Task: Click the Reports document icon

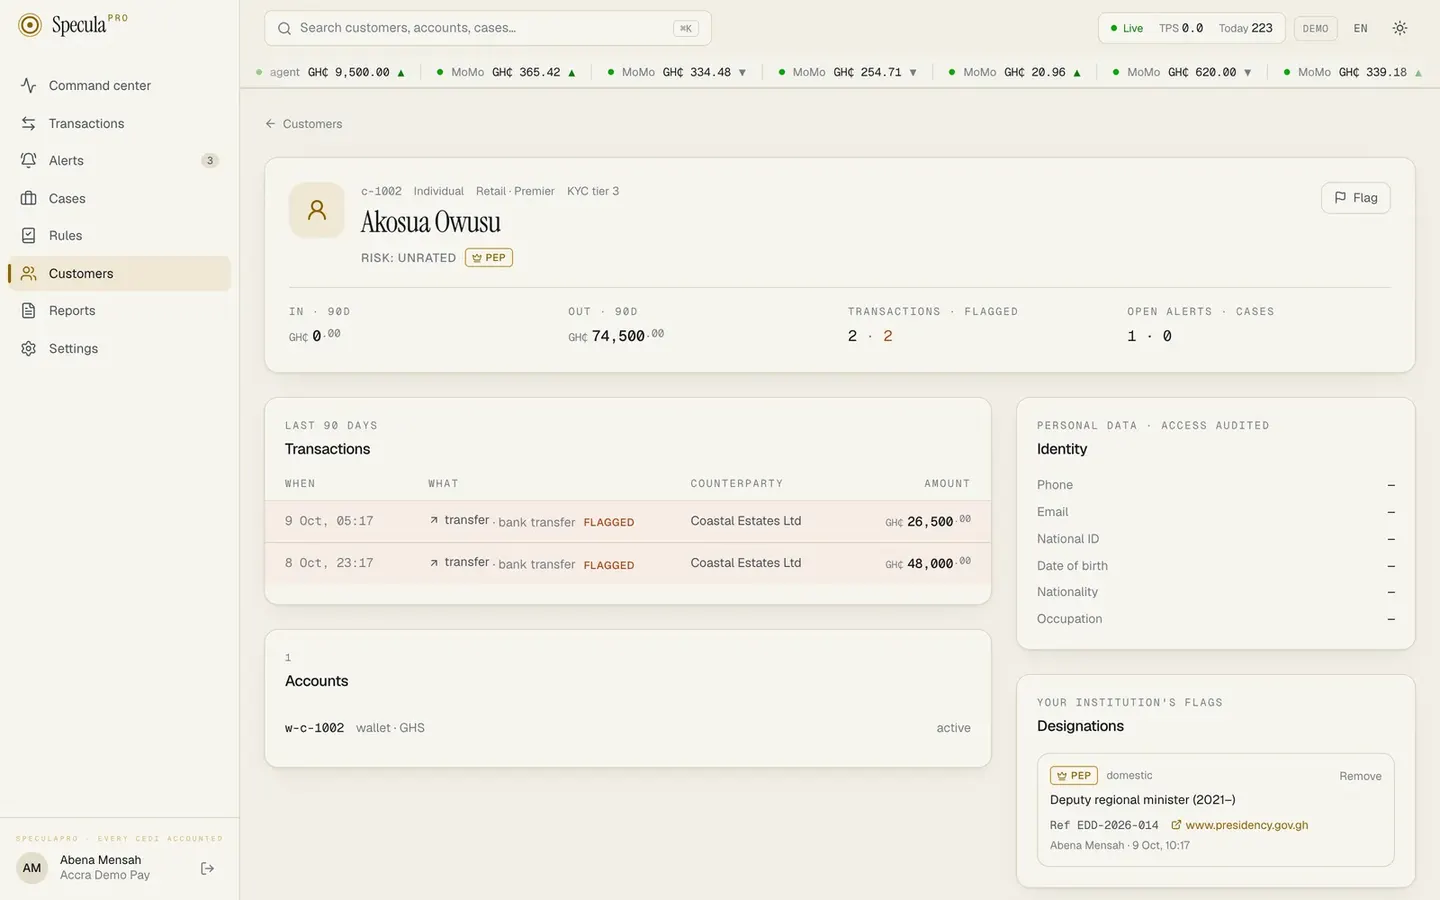Action: [29, 311]
